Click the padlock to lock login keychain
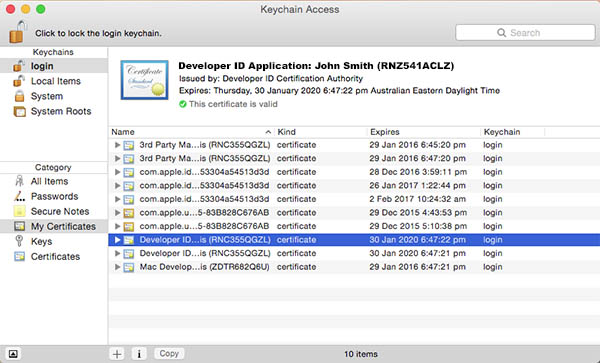The image size is (600, 363). click(x=18, y=32)
